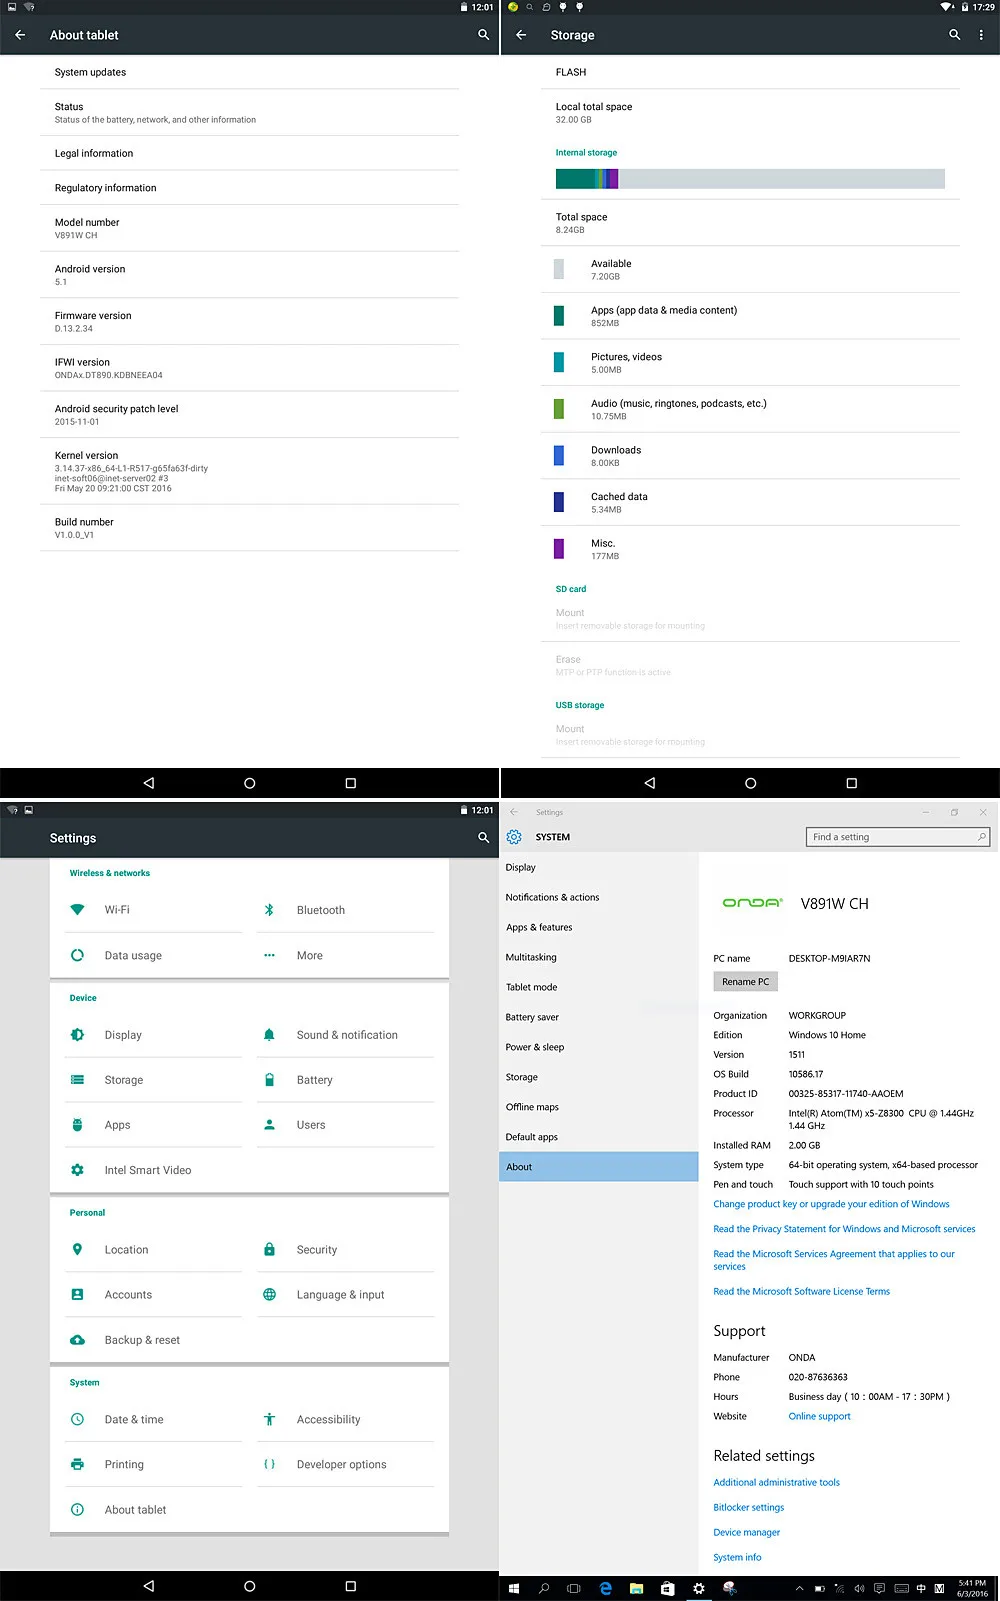Tap the Users person icon
The image size is (1000, 1601).
(269, 1125)
